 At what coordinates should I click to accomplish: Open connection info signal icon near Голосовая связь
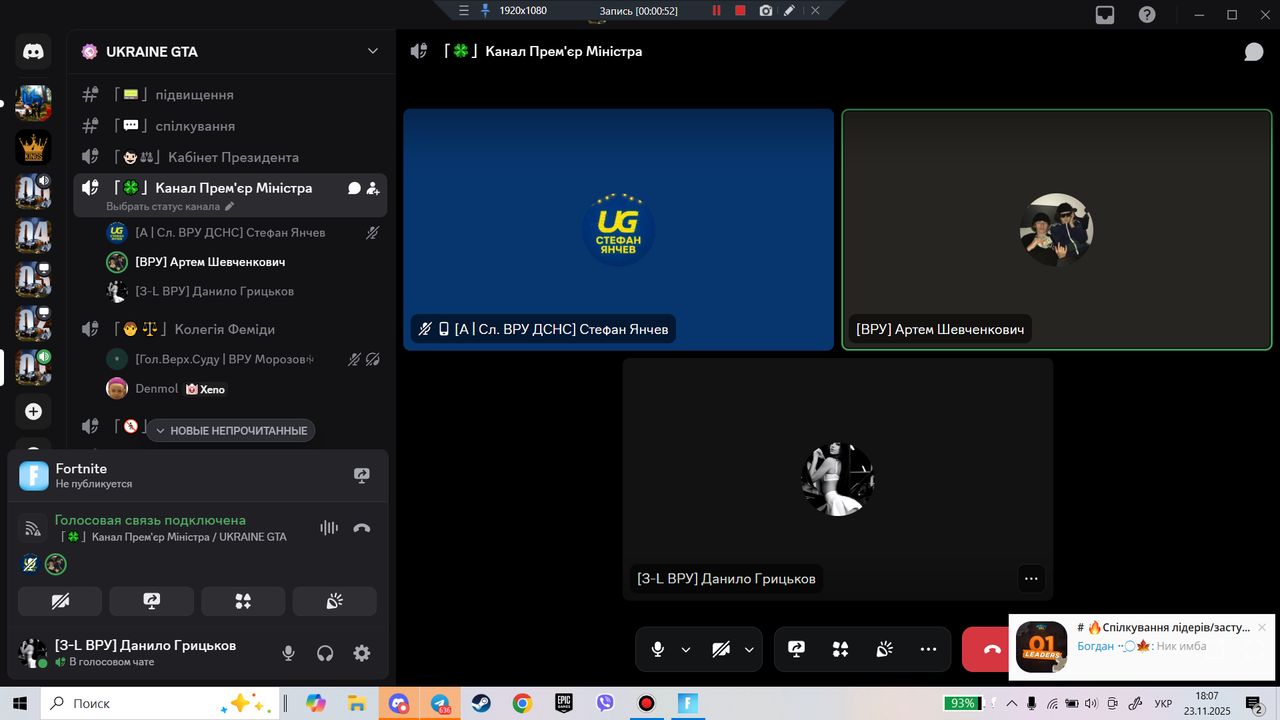[x=32, y=527]
